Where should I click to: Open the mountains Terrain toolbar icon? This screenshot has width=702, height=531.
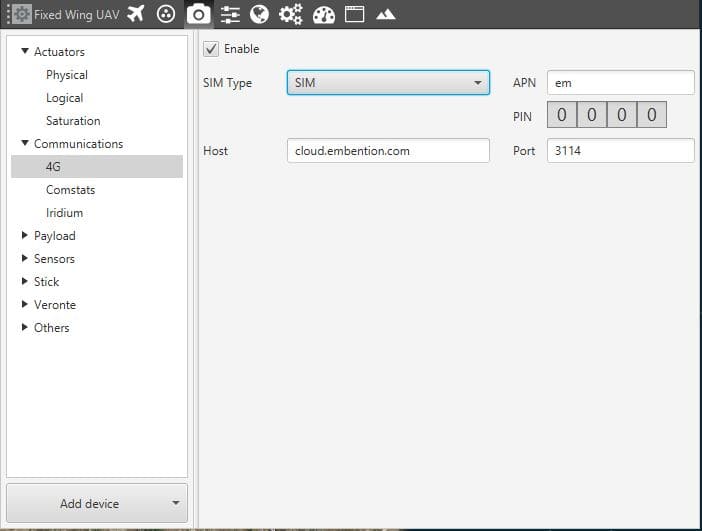coord(385,15)
